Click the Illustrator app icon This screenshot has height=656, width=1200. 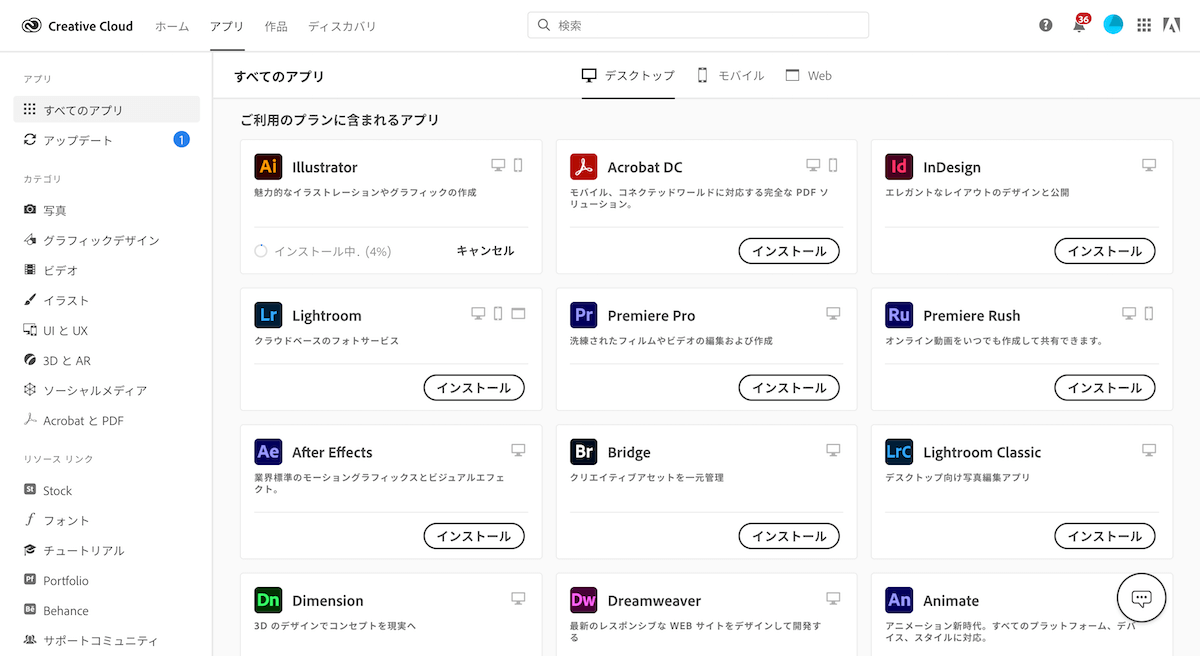click(268, 167)
